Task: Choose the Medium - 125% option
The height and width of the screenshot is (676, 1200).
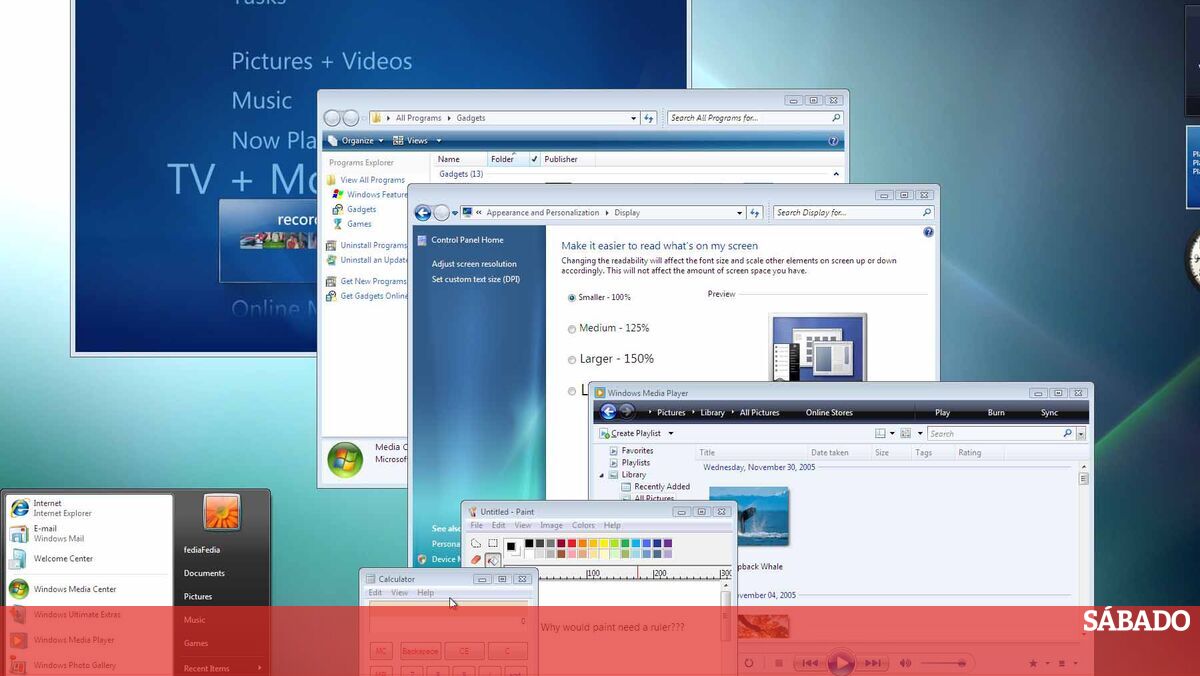Action: coord(572,329)
